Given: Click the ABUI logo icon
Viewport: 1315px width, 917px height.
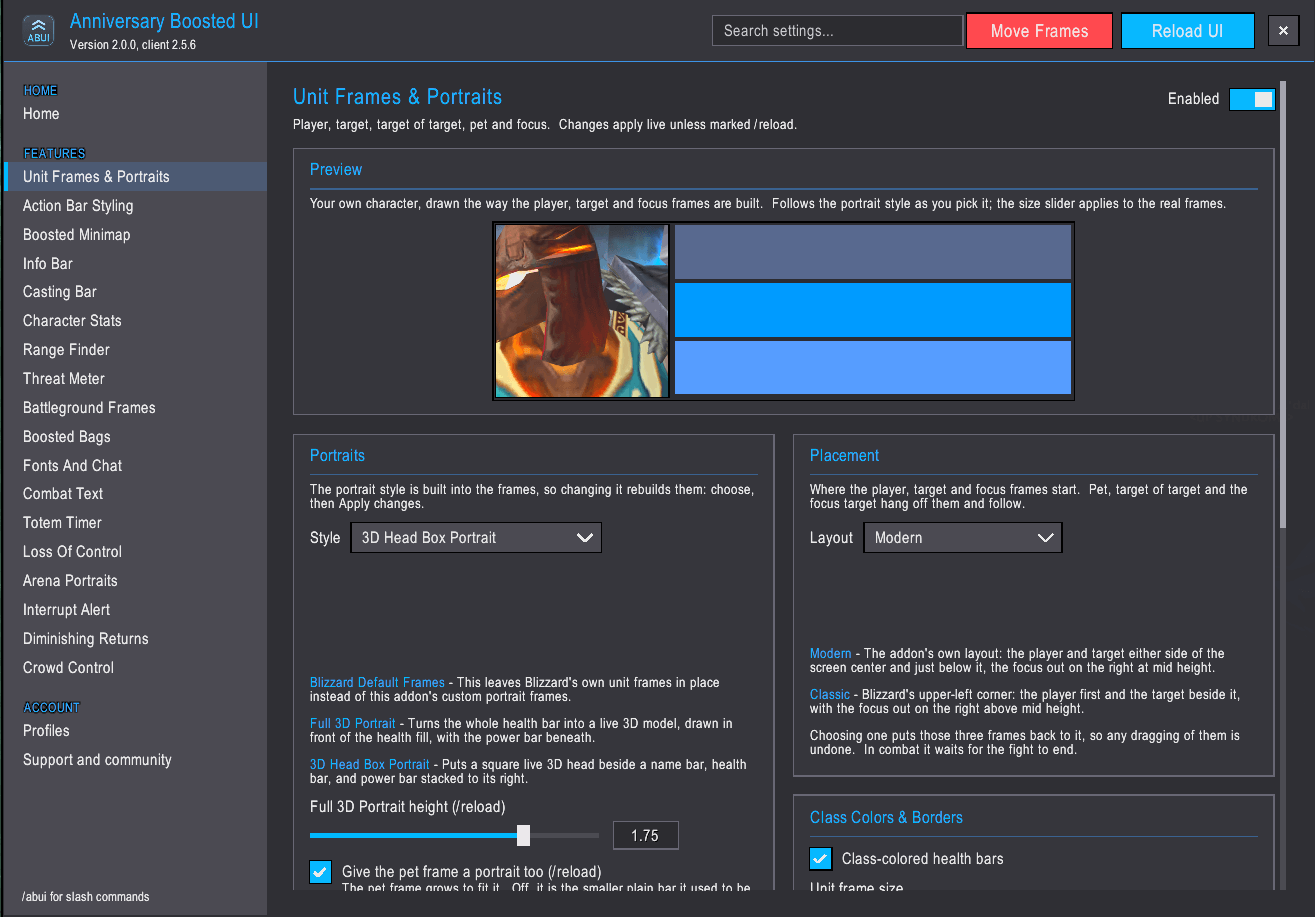Looking at the screenshot, I should [38, 31].
